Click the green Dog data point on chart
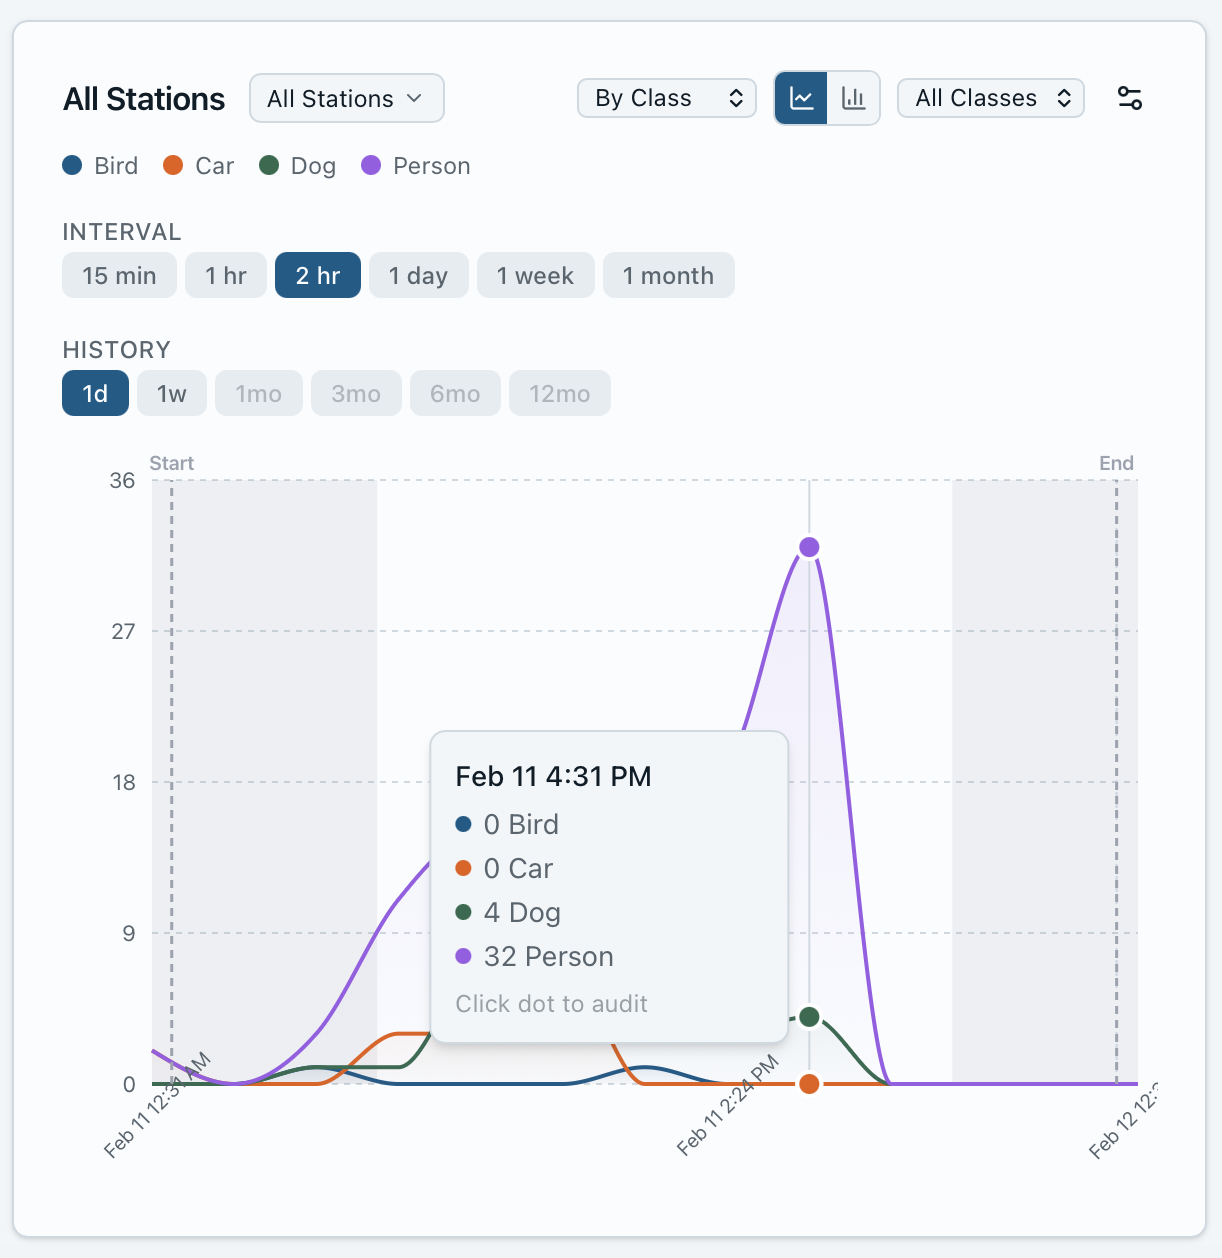Image resolution: width=1222 pixels, height=1258 pixels. [809, 1017]
